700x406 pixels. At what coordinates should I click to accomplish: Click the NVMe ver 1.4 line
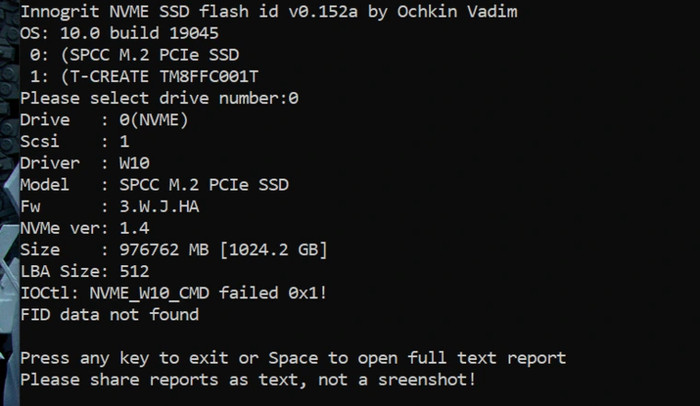[x=82, y=228]
